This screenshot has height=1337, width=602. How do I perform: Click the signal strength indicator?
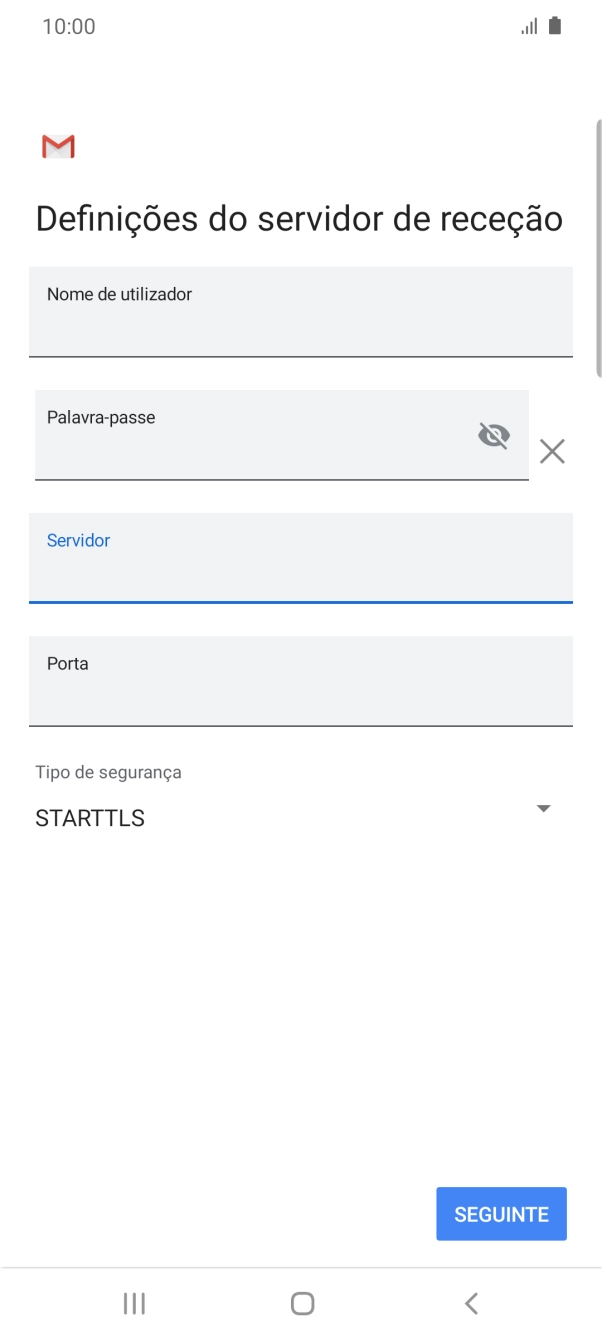(x=528, y=25)
